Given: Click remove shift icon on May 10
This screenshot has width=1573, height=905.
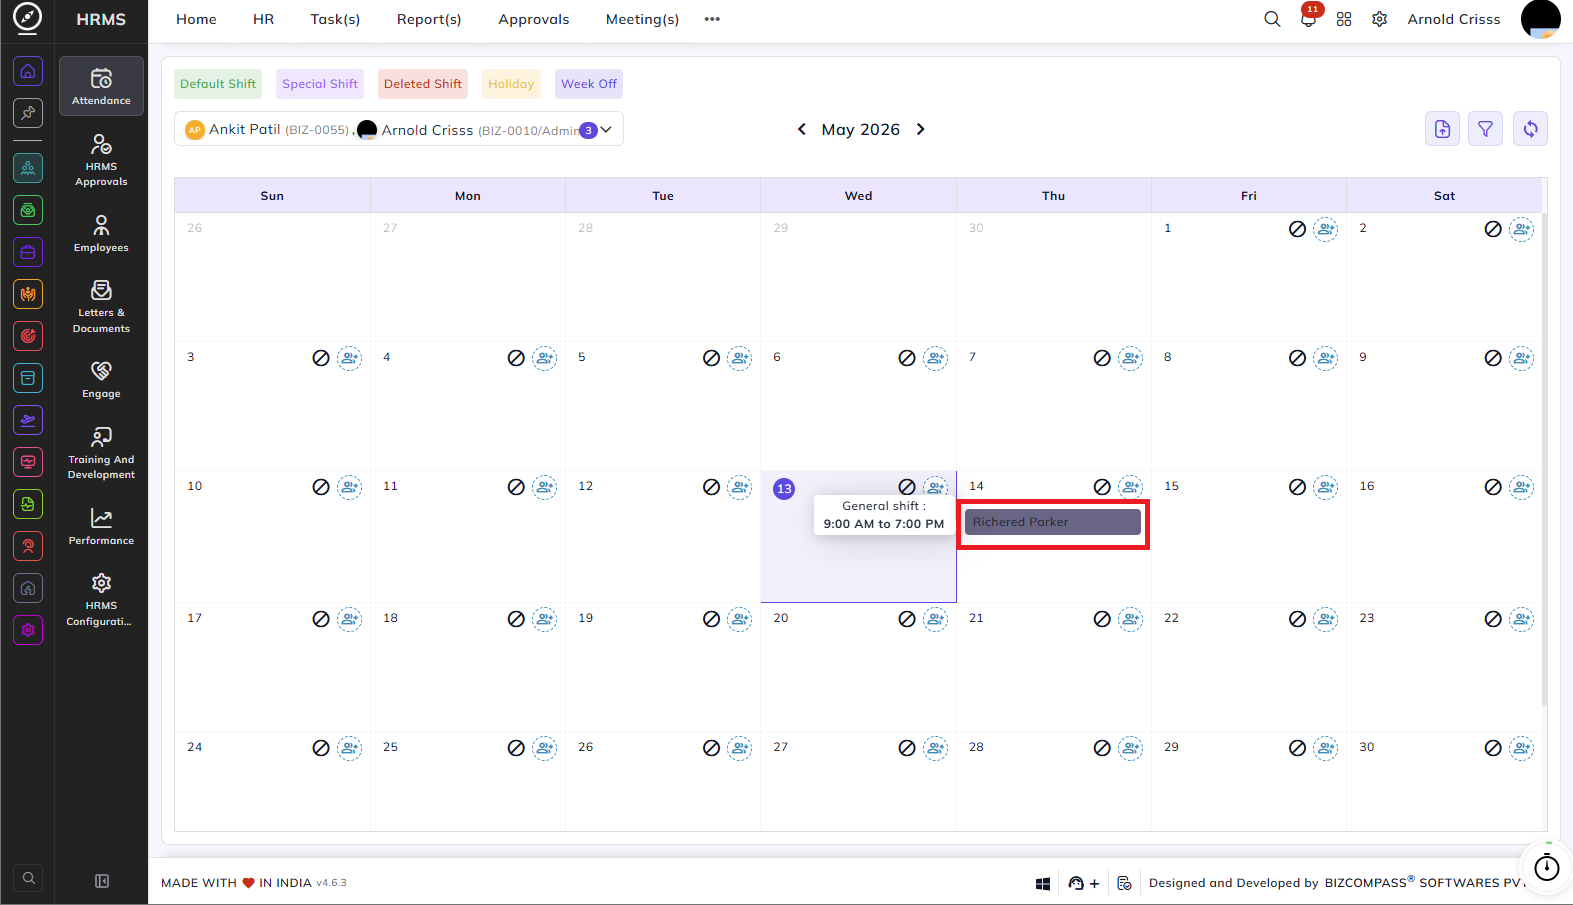Looking at the screenshot, I should [321, 487].
